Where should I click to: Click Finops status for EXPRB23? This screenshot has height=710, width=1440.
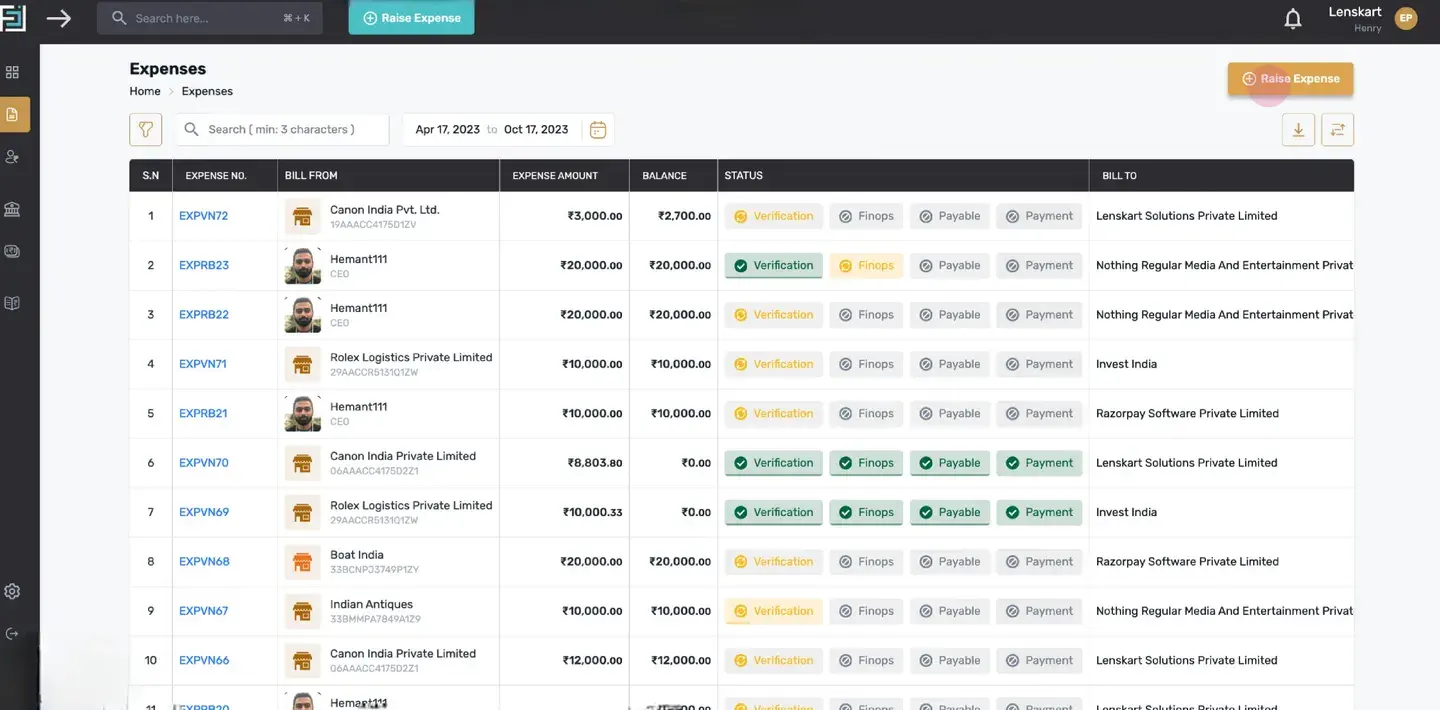point(866,265)
